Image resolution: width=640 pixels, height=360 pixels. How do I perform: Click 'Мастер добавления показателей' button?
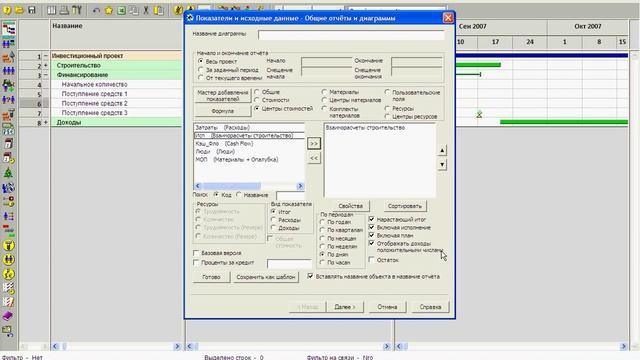222,96
